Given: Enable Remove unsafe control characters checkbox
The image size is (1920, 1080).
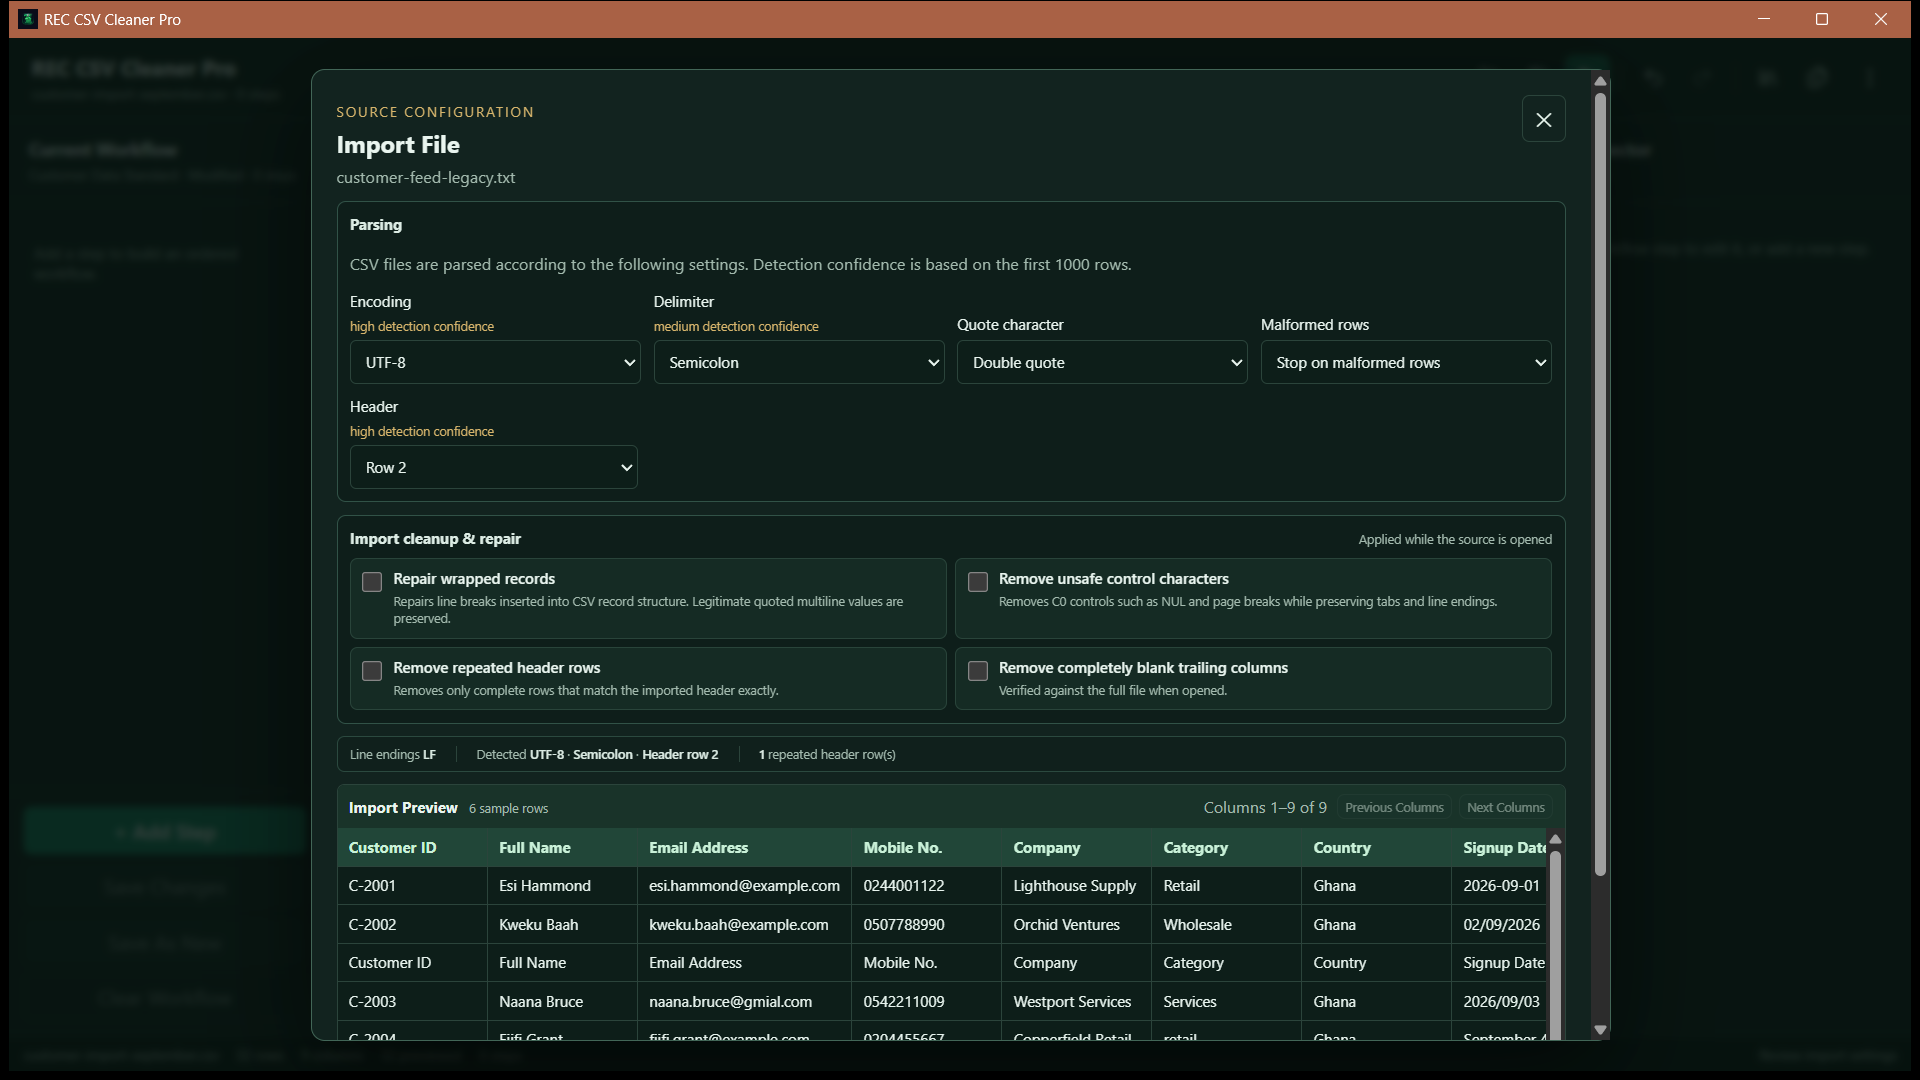Looking at the screenshot, I should tap(978, 582).
